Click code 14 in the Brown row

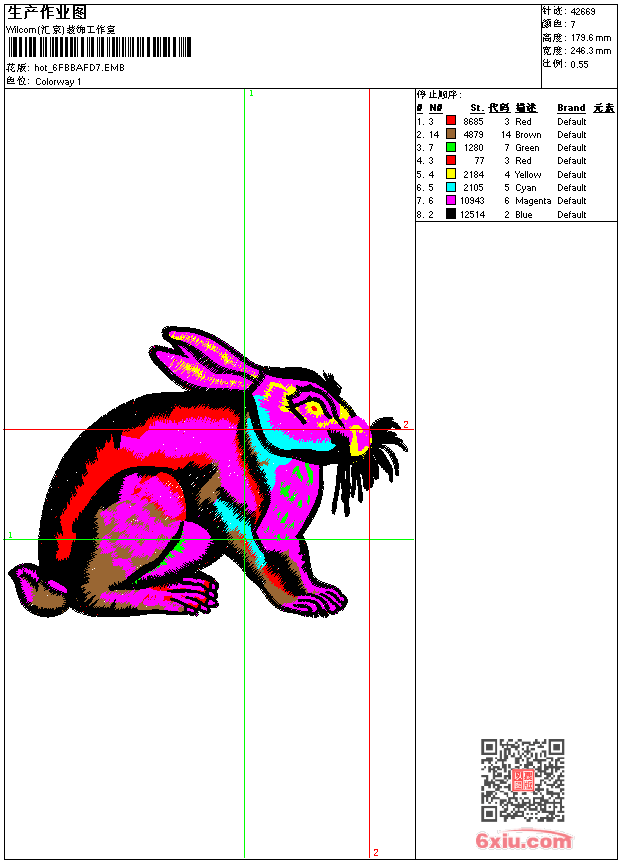pyautogui.click(x=506, y=135)
